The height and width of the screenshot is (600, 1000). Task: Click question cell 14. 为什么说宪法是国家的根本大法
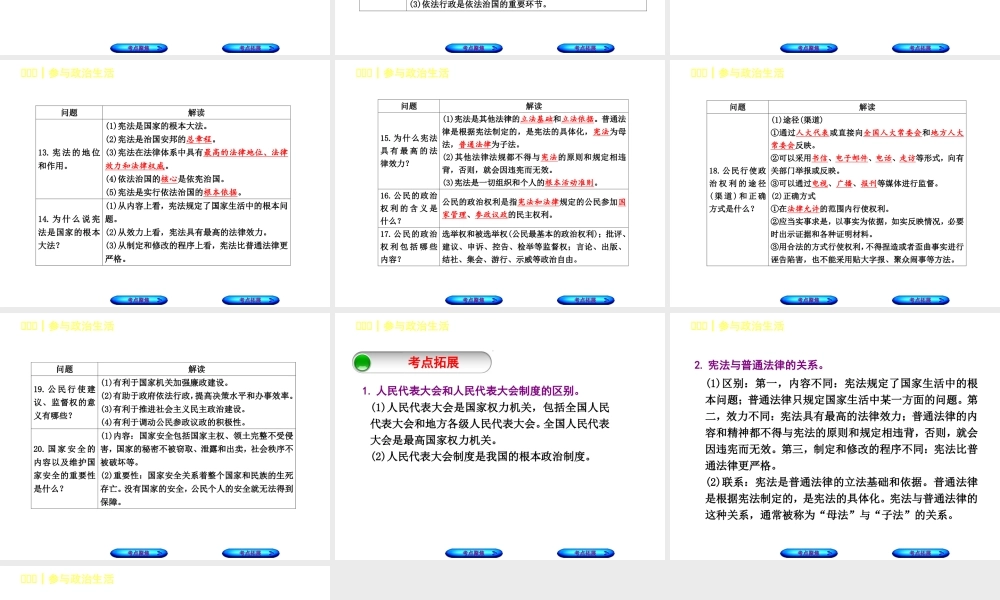point(69,232)
